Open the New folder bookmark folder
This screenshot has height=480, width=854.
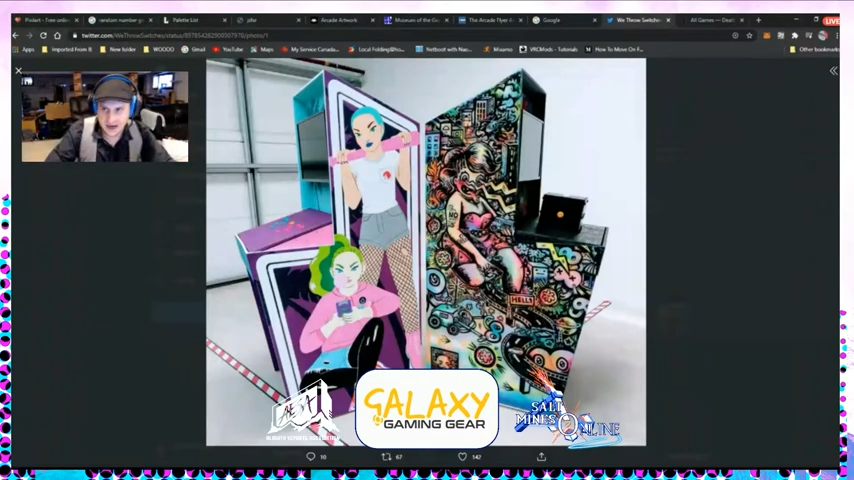(118, 50)
